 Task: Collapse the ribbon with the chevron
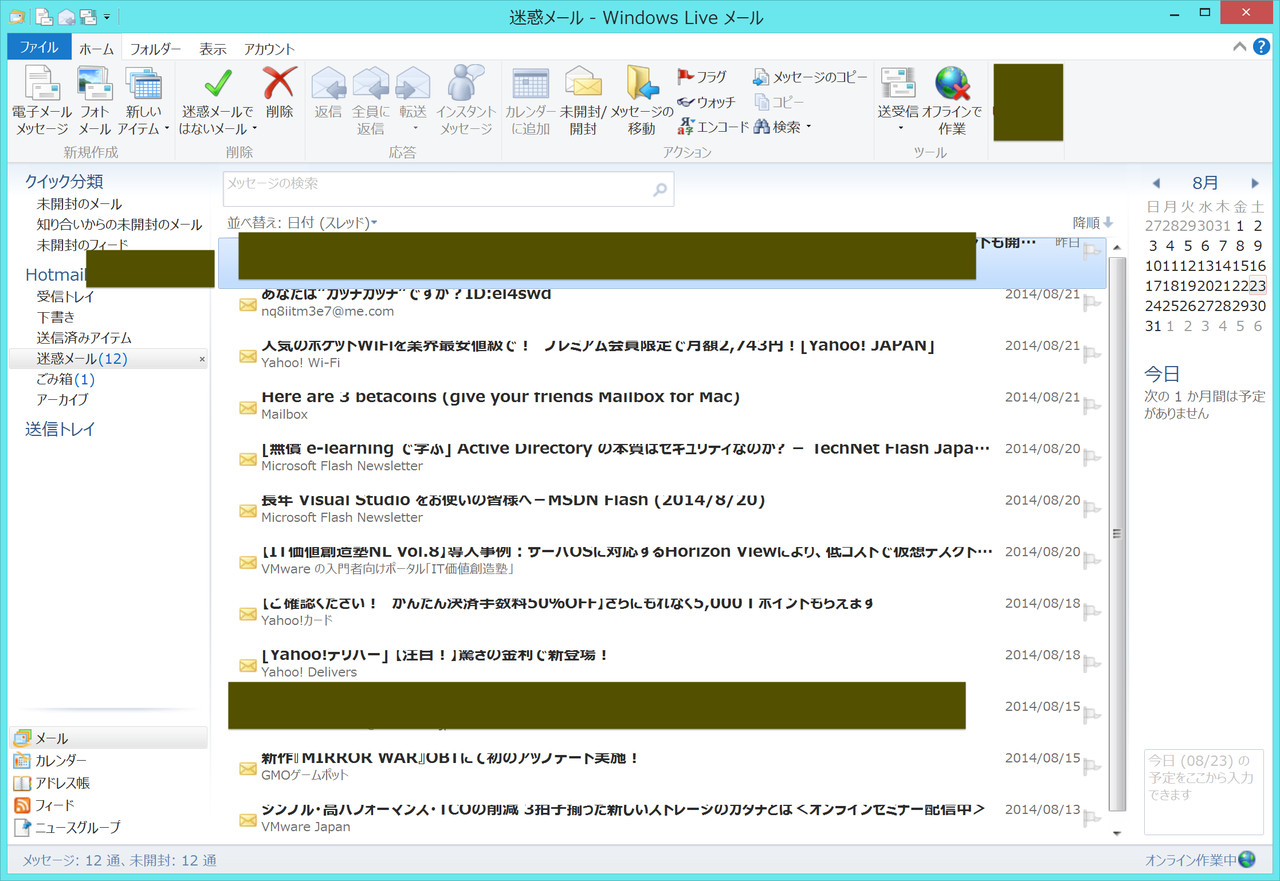pyautogui.click(x=1240, y=47)
